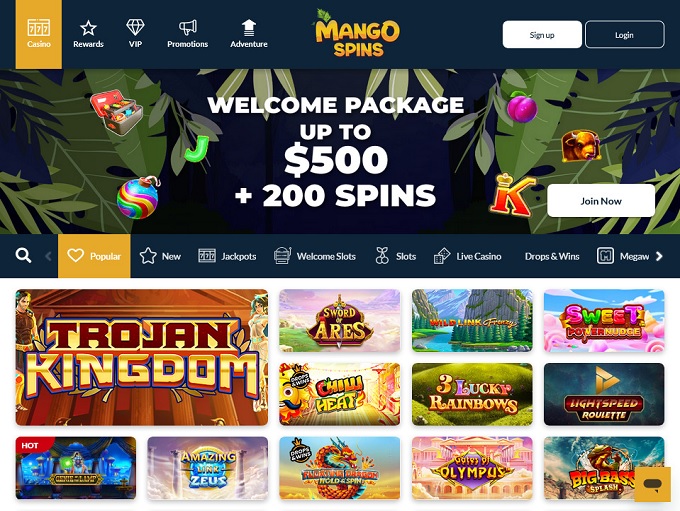
Task: Open the VIP diamond icon
Action: 135,27
